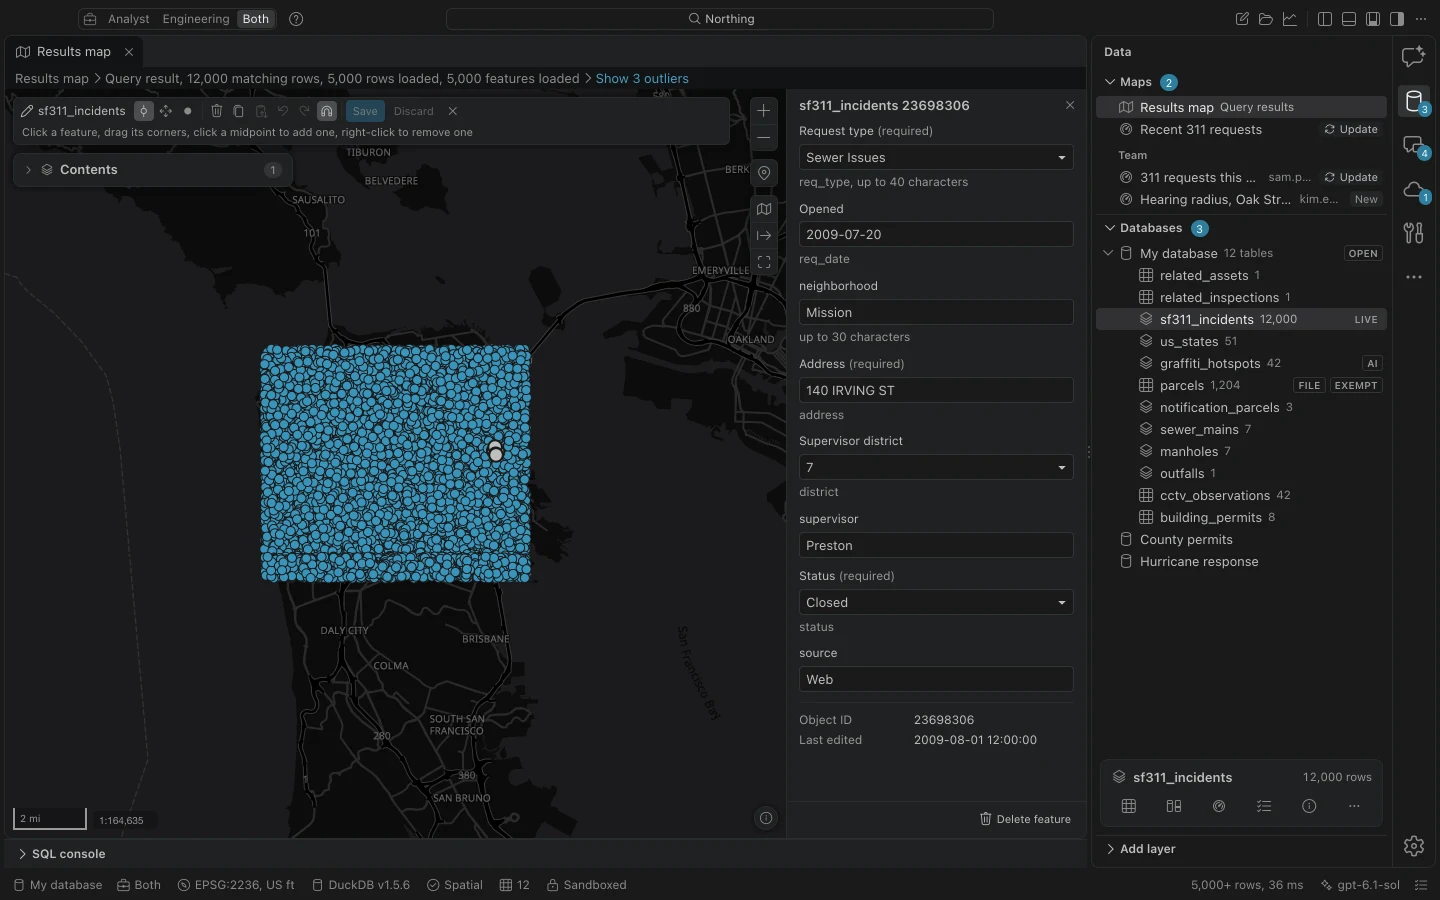Open the sf311_incidents info icon

click(1309, 806)
